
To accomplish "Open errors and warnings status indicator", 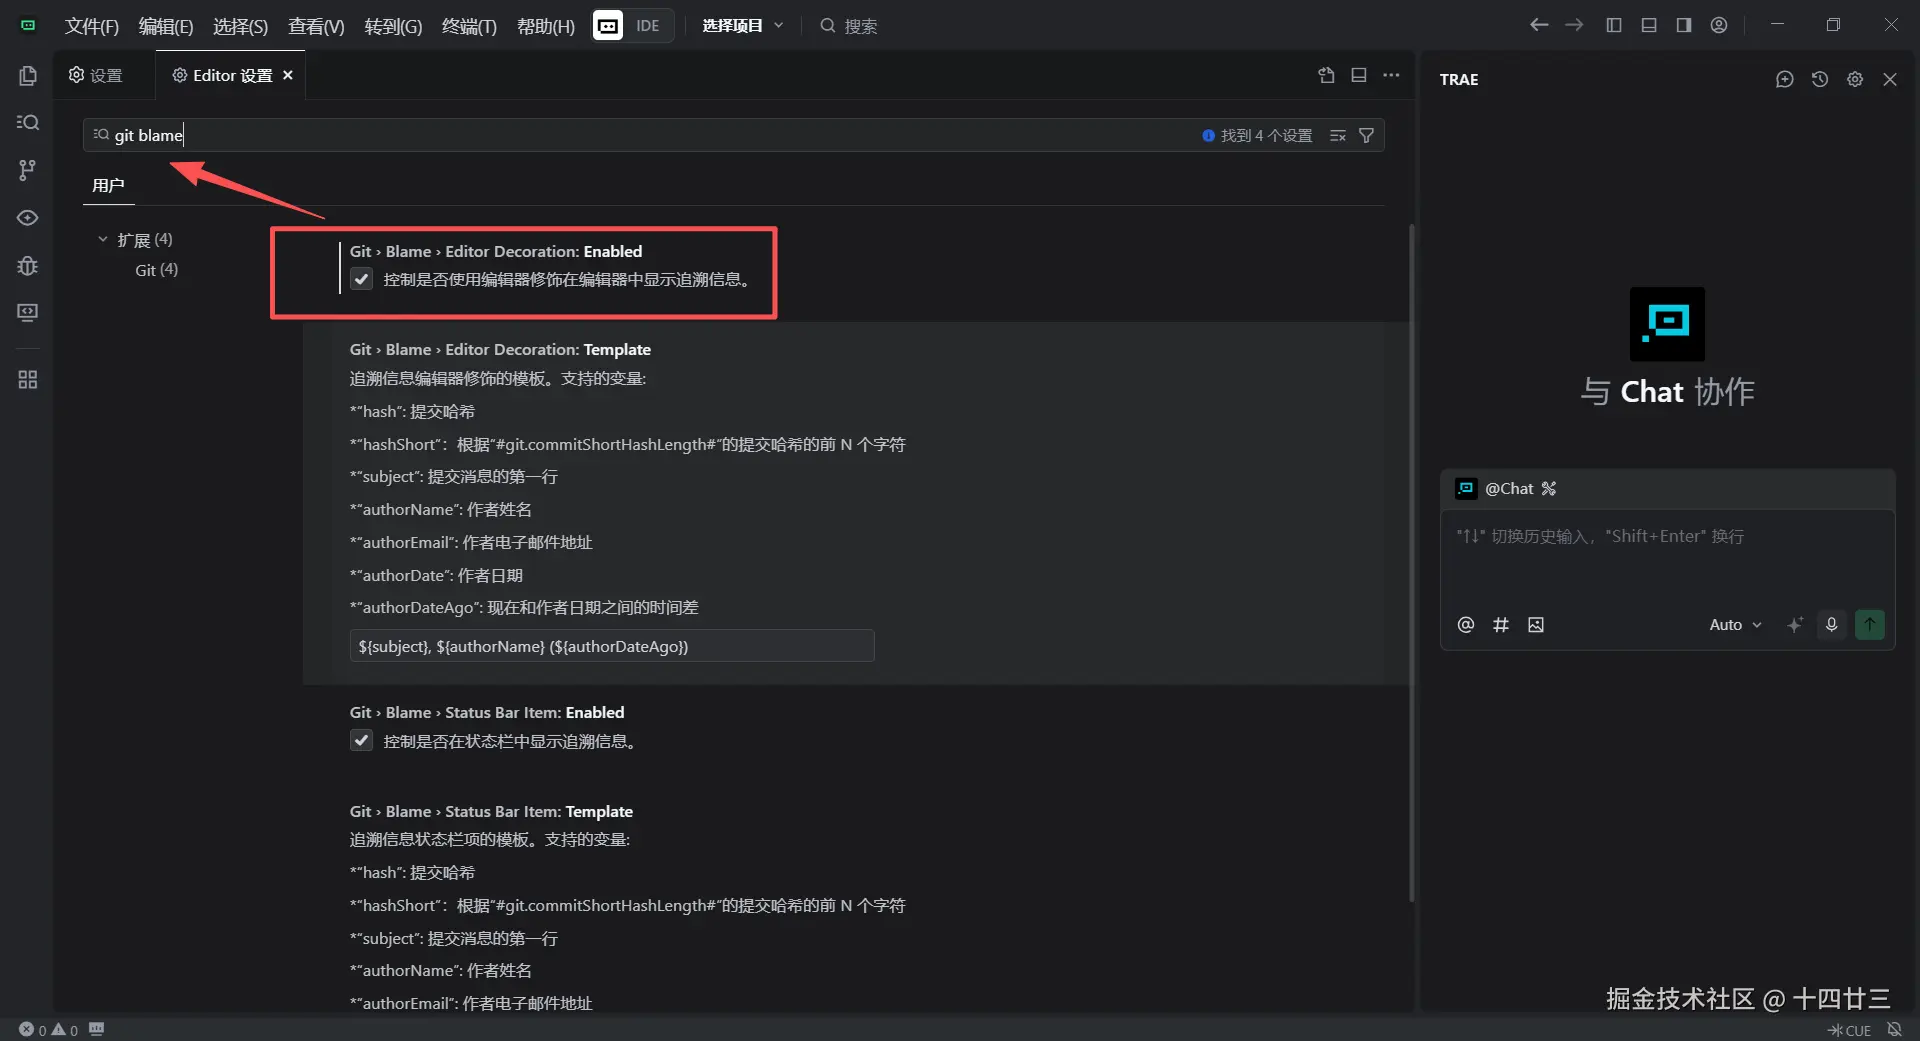I will pyautogui.click(x=48, y=1030).
